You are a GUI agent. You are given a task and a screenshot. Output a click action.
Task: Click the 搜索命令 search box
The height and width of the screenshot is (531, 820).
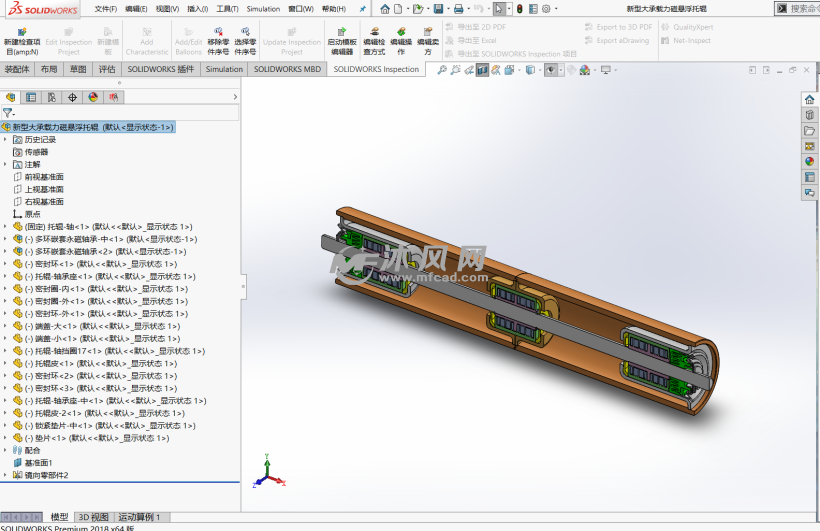[800, 8]
